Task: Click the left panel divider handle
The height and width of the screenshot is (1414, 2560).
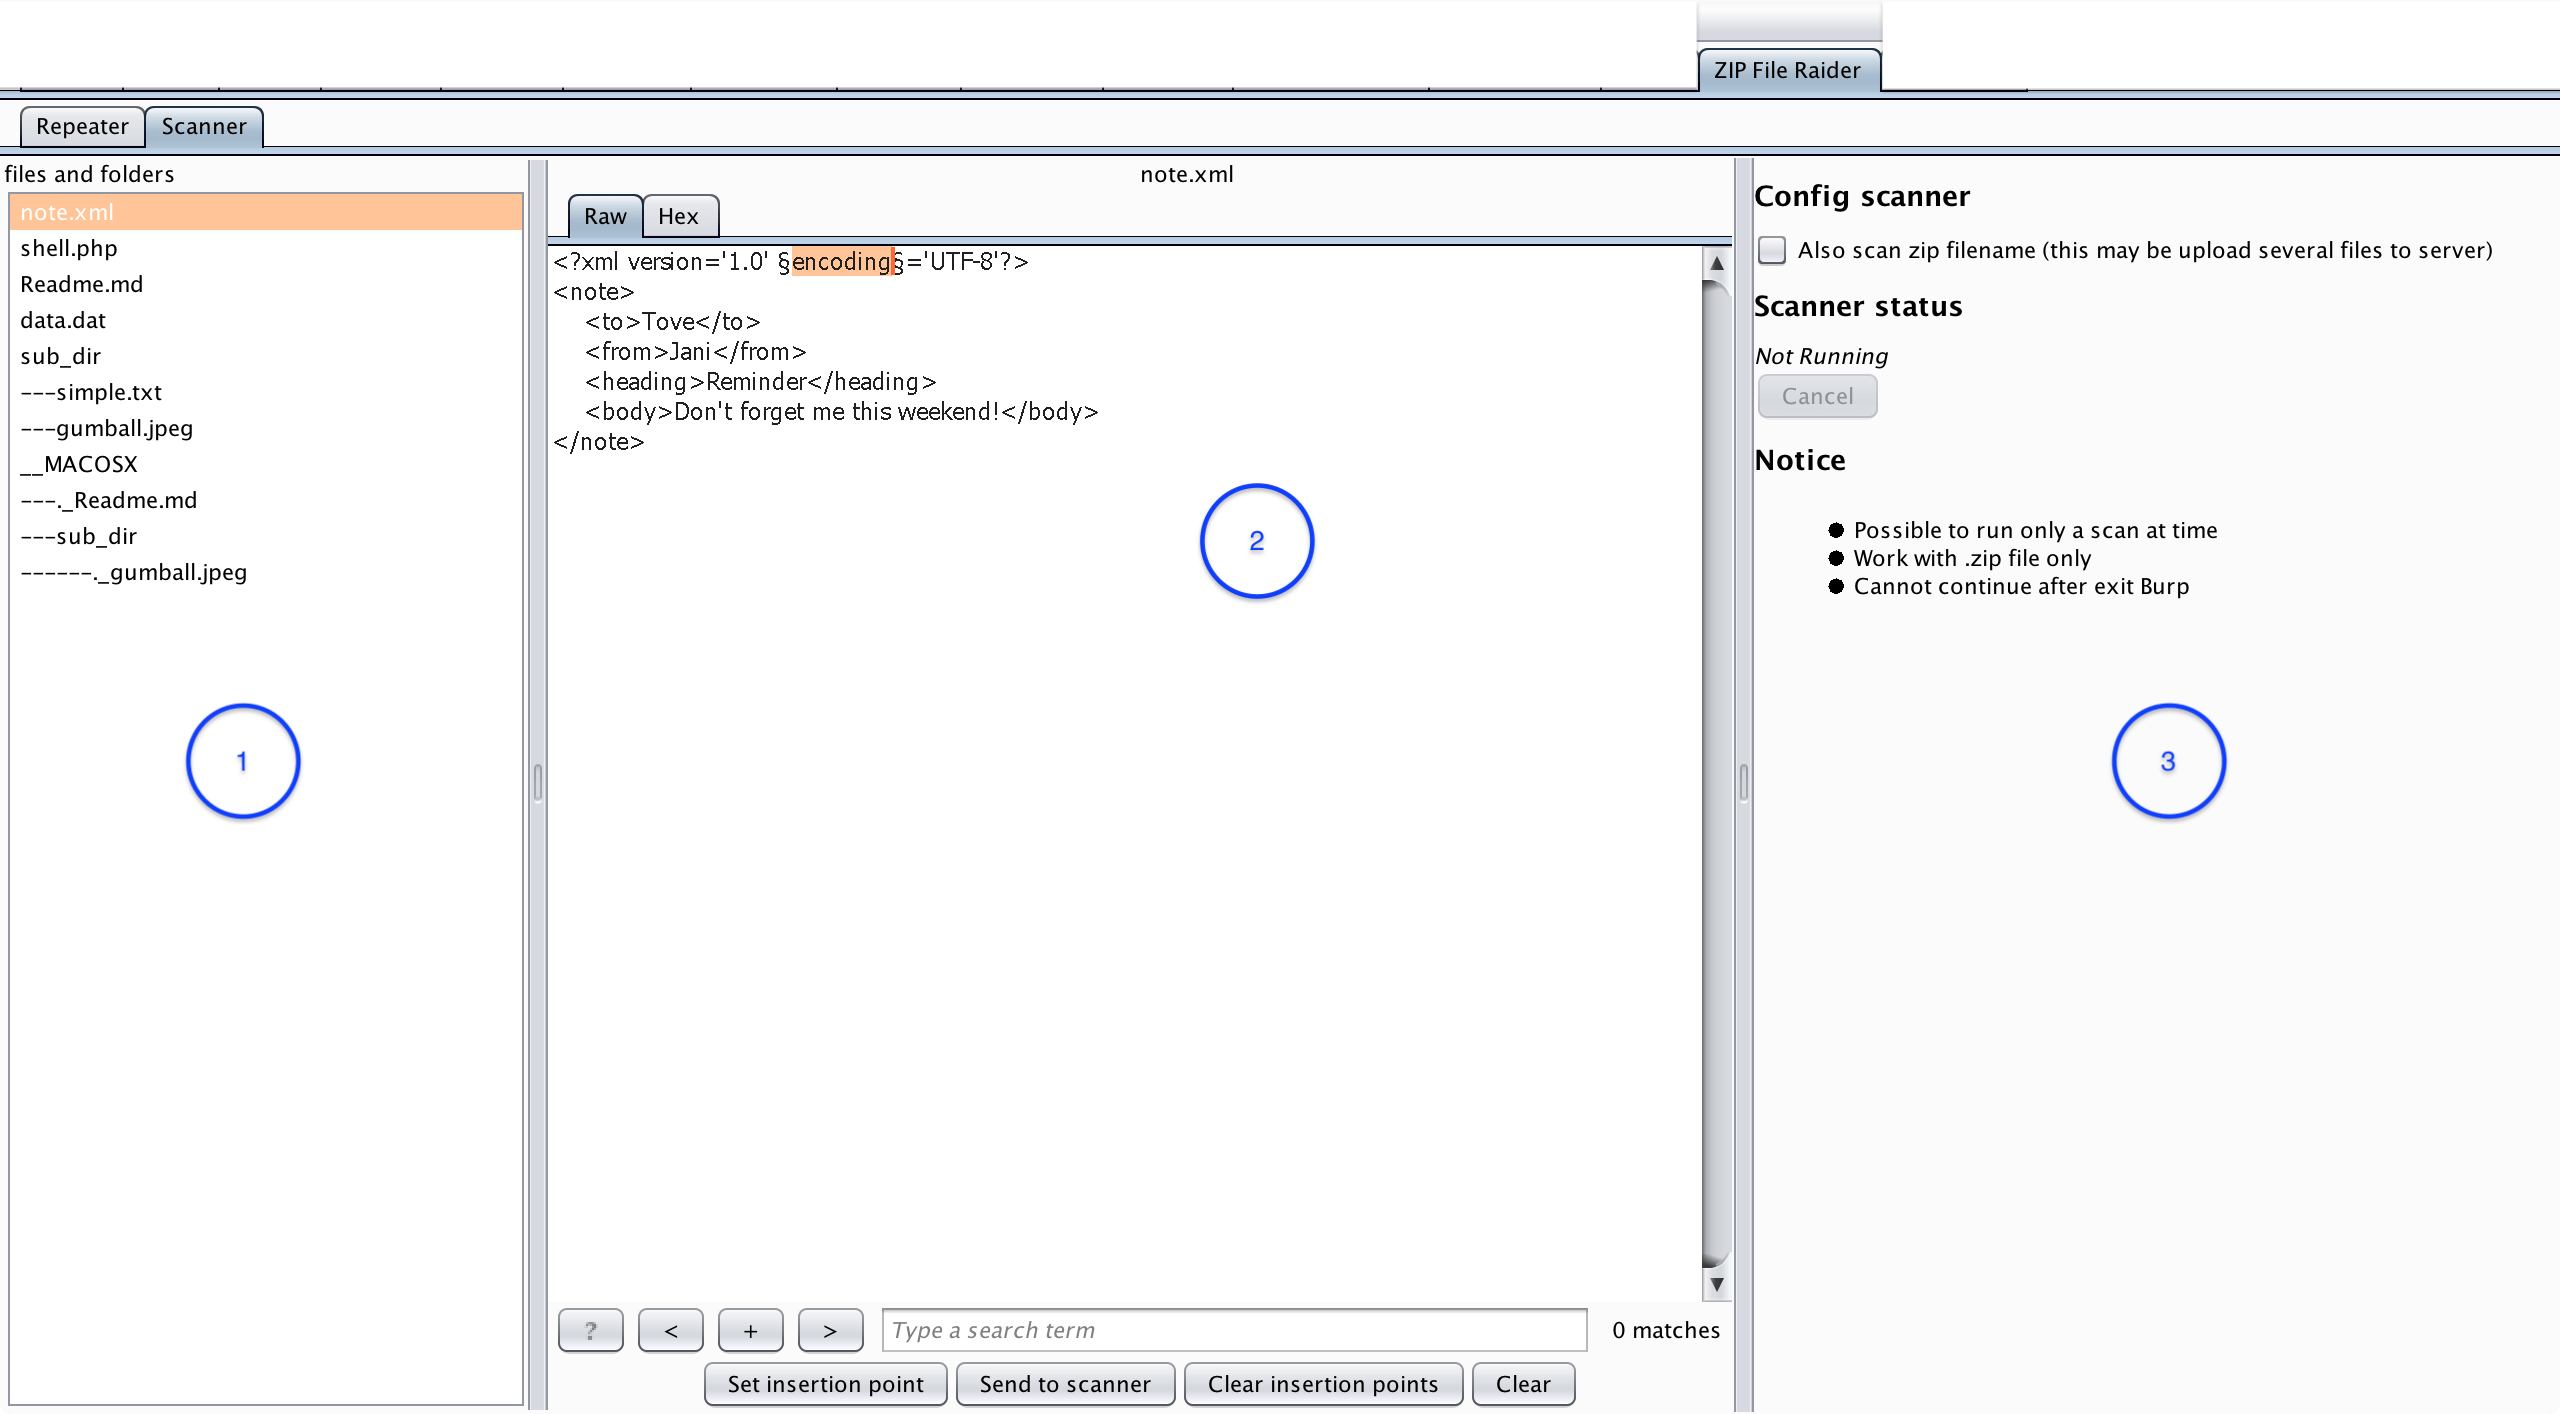Action: [538, 782]
